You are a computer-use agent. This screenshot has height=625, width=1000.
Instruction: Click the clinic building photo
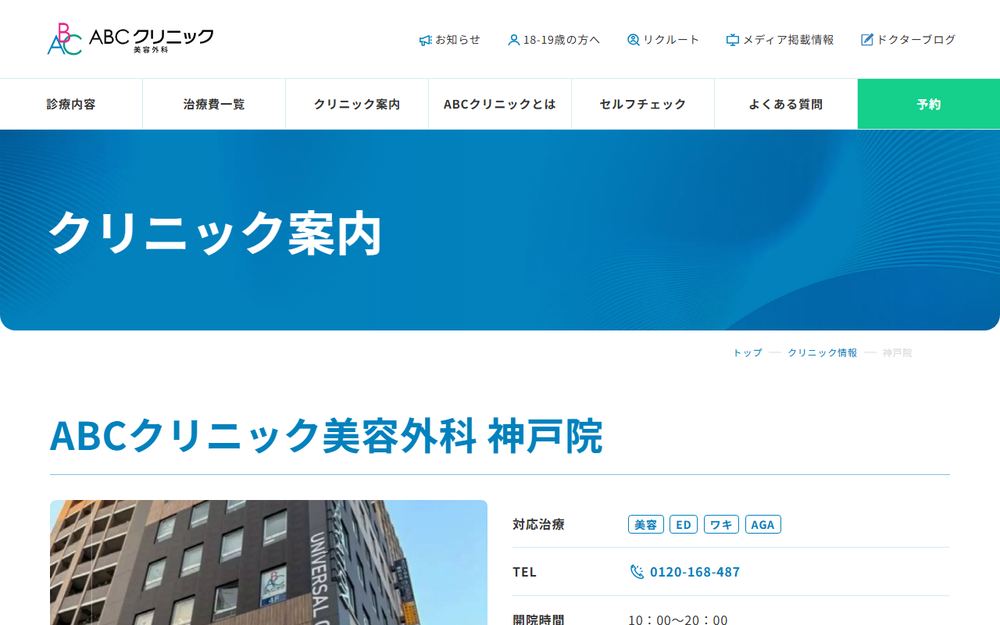point(268,562)
